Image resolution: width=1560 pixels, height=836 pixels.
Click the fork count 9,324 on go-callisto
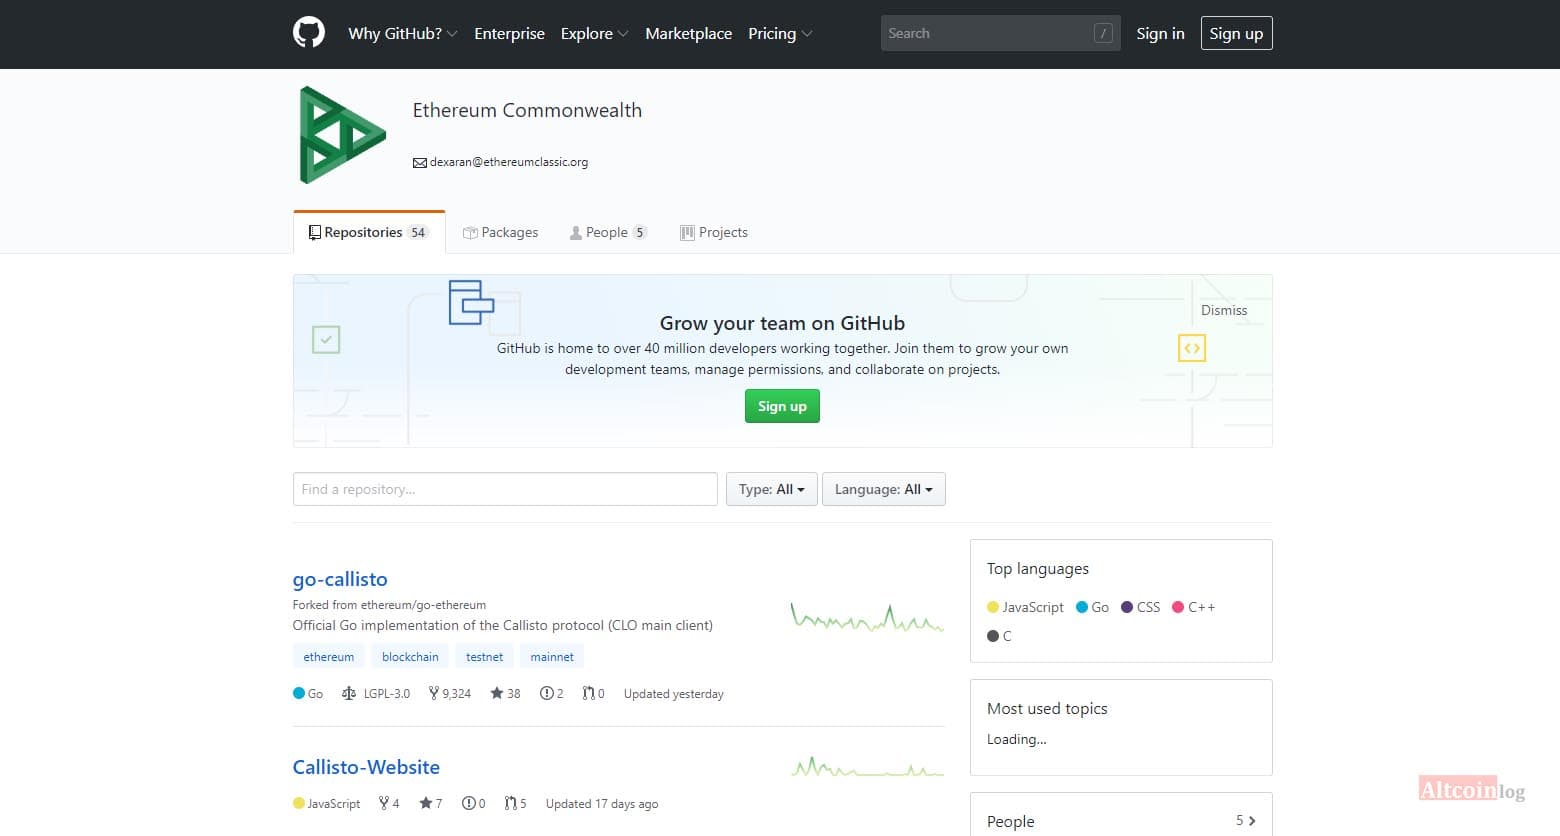450,693
